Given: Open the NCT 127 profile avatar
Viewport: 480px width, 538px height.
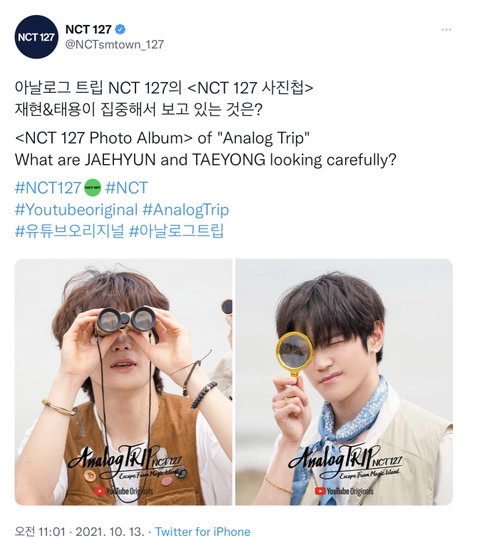Looking at the screenshot, I should click(36, 37).
